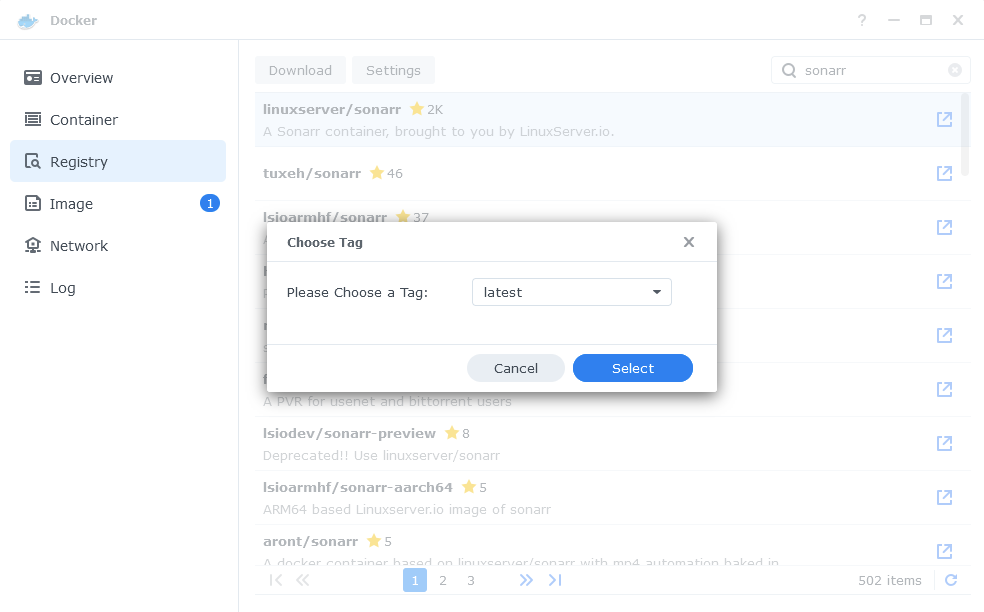Clear the sonarr search text
Screen dimensions: 984x612
point(955,70)
